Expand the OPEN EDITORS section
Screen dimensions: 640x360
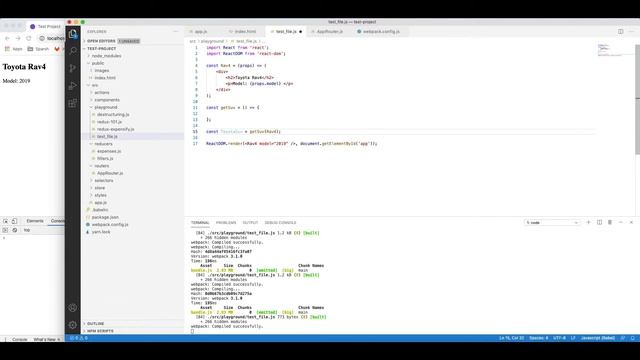101,41
